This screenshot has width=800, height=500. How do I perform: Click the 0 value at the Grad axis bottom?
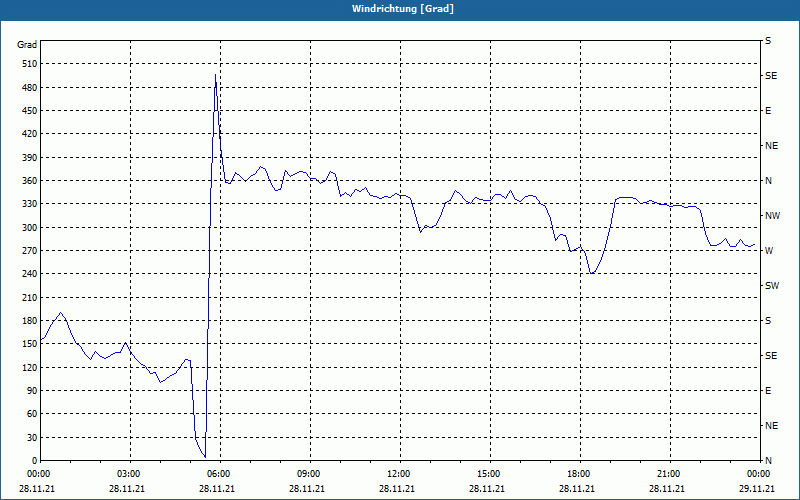pyautogui.click(x=35, y=461)
